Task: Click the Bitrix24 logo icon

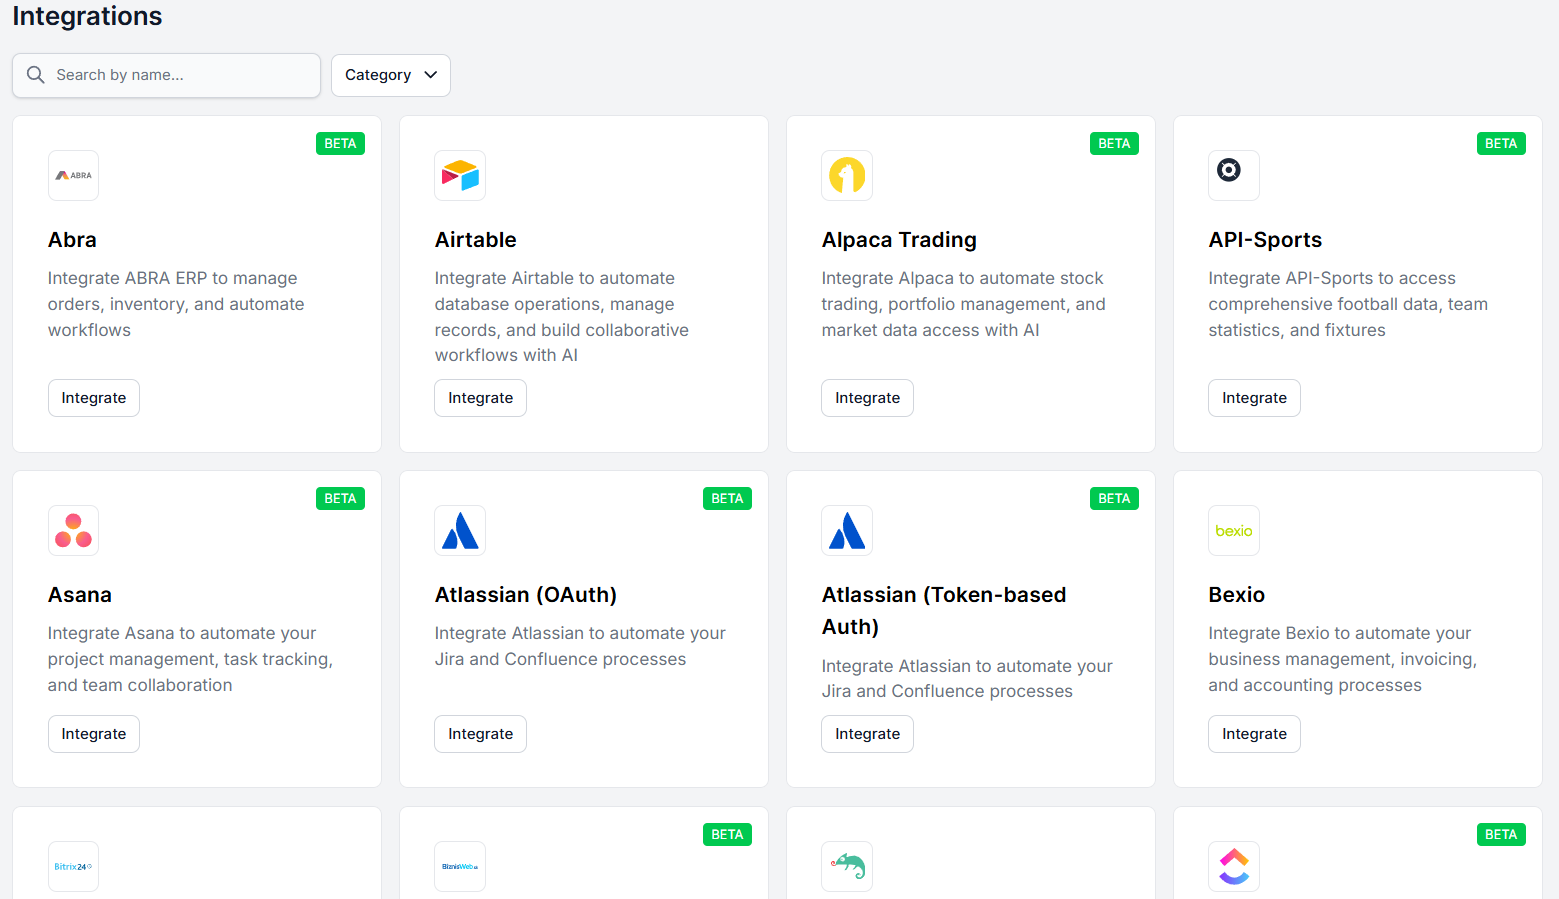Action: coord(73,867)
